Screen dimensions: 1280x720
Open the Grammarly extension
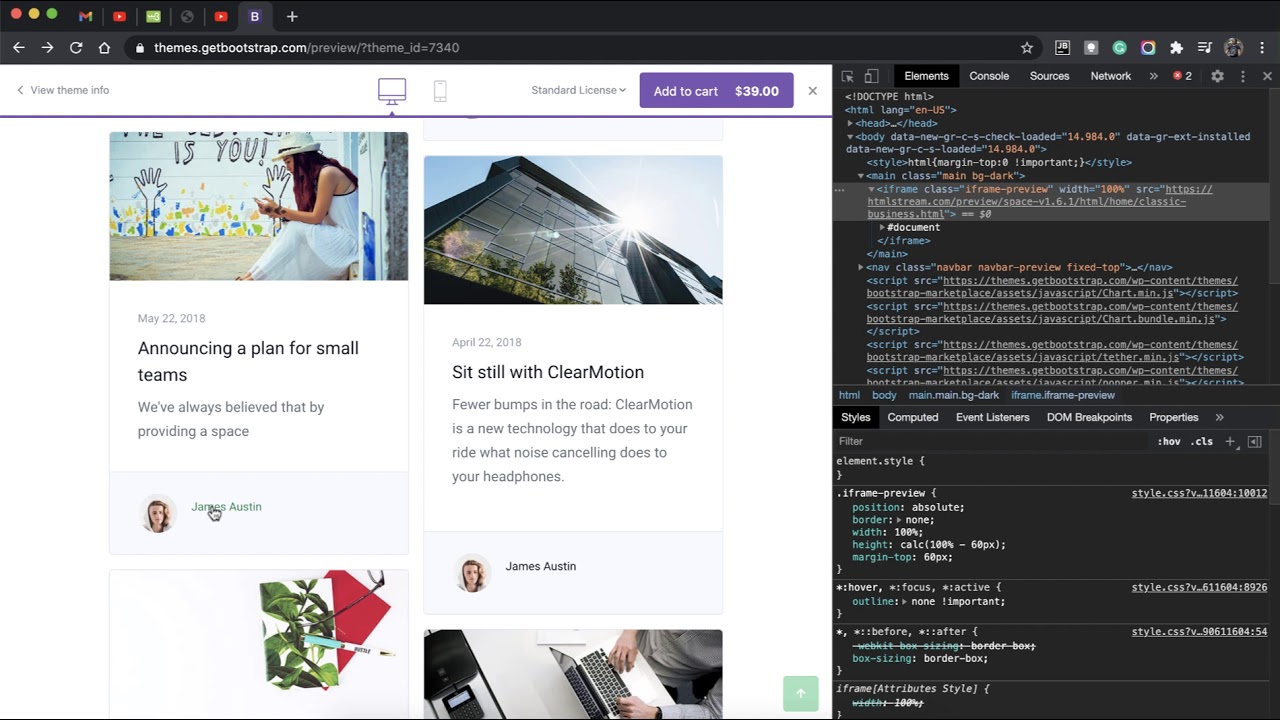coord(1119,47)
